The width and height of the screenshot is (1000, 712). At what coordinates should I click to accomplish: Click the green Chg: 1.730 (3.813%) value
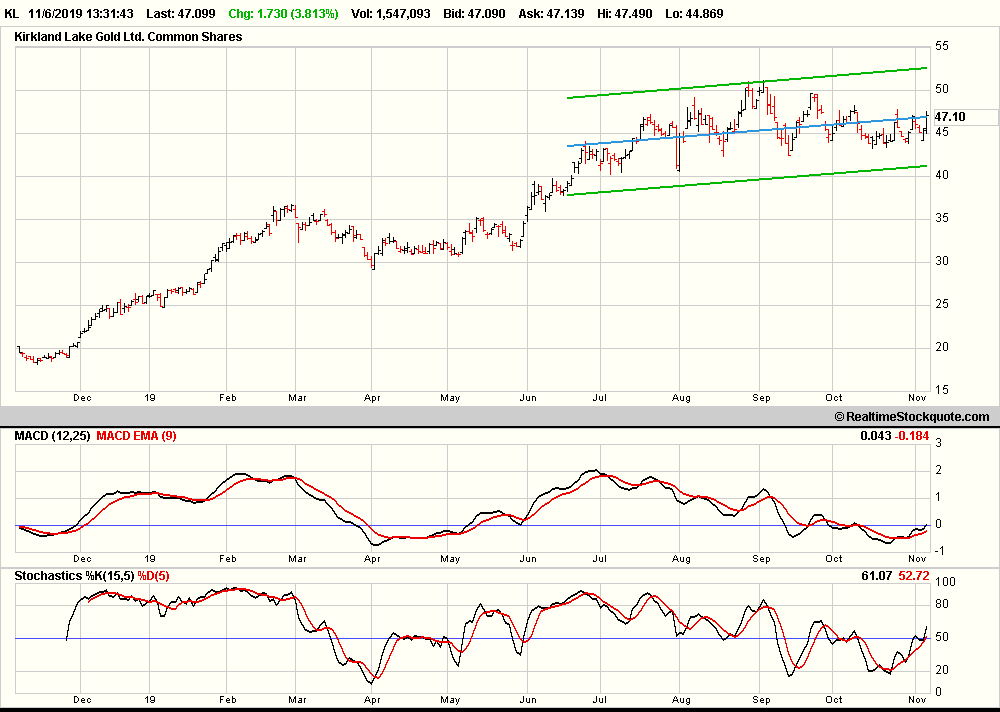[283, 13]
